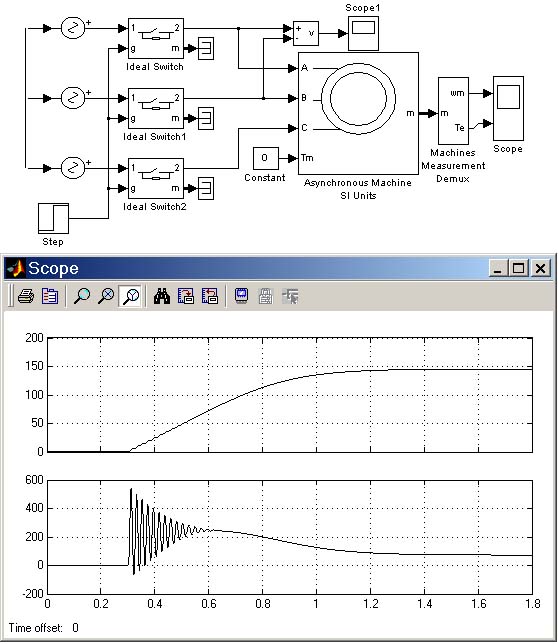558x644 pixels.
Task: Select the middle AC voltage source
Action: click(73, 98)
